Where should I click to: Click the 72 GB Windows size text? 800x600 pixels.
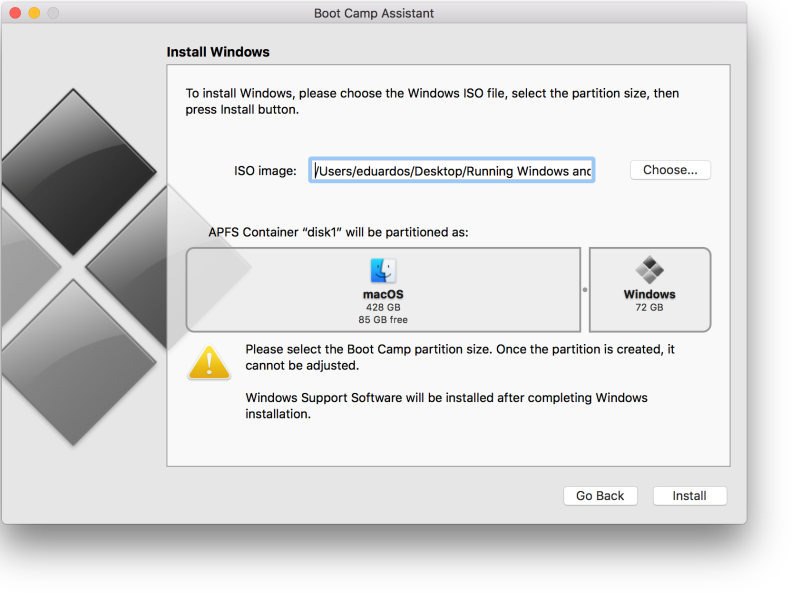650,308
